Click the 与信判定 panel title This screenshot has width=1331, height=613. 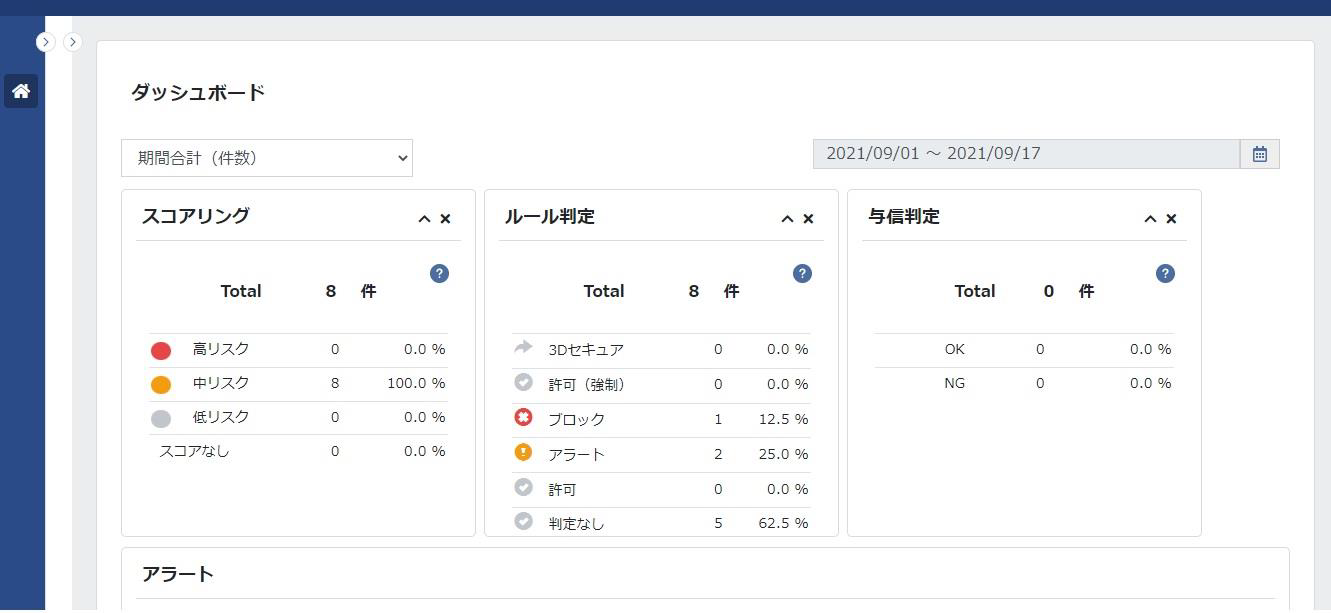click(904, 216)
